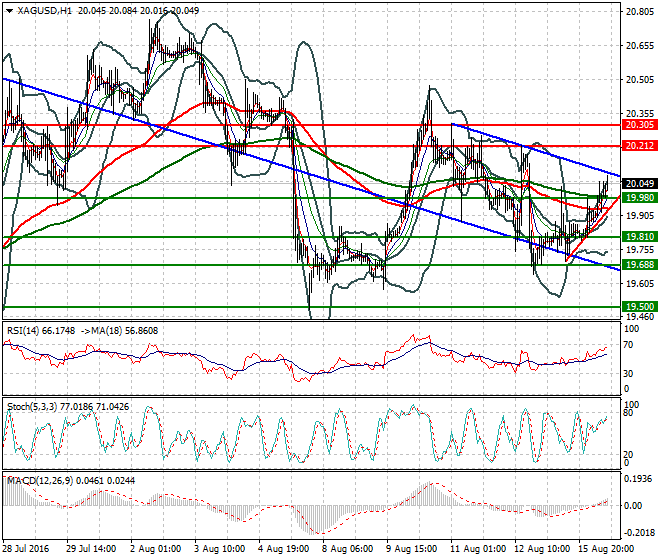Click the 4 Aug 19:00 time label
660x560 pixels.
click(x=284, y=549)
